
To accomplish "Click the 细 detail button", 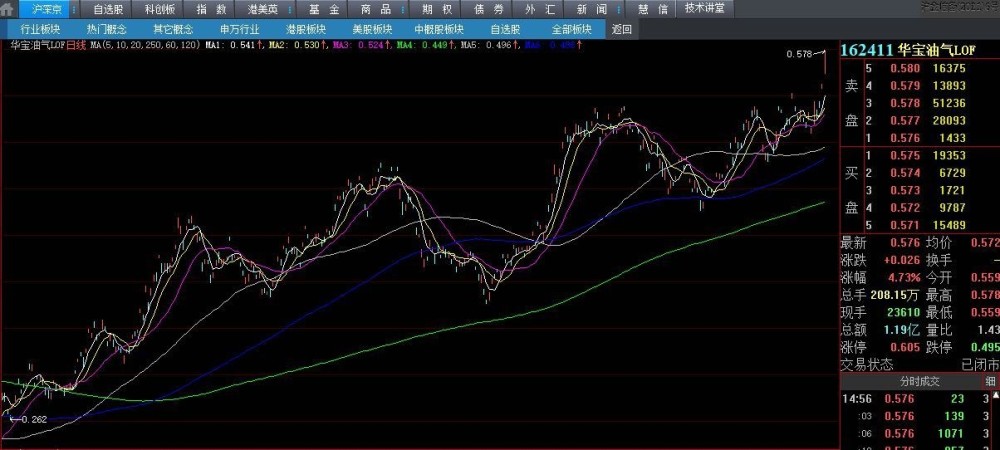I will point(990,382).
